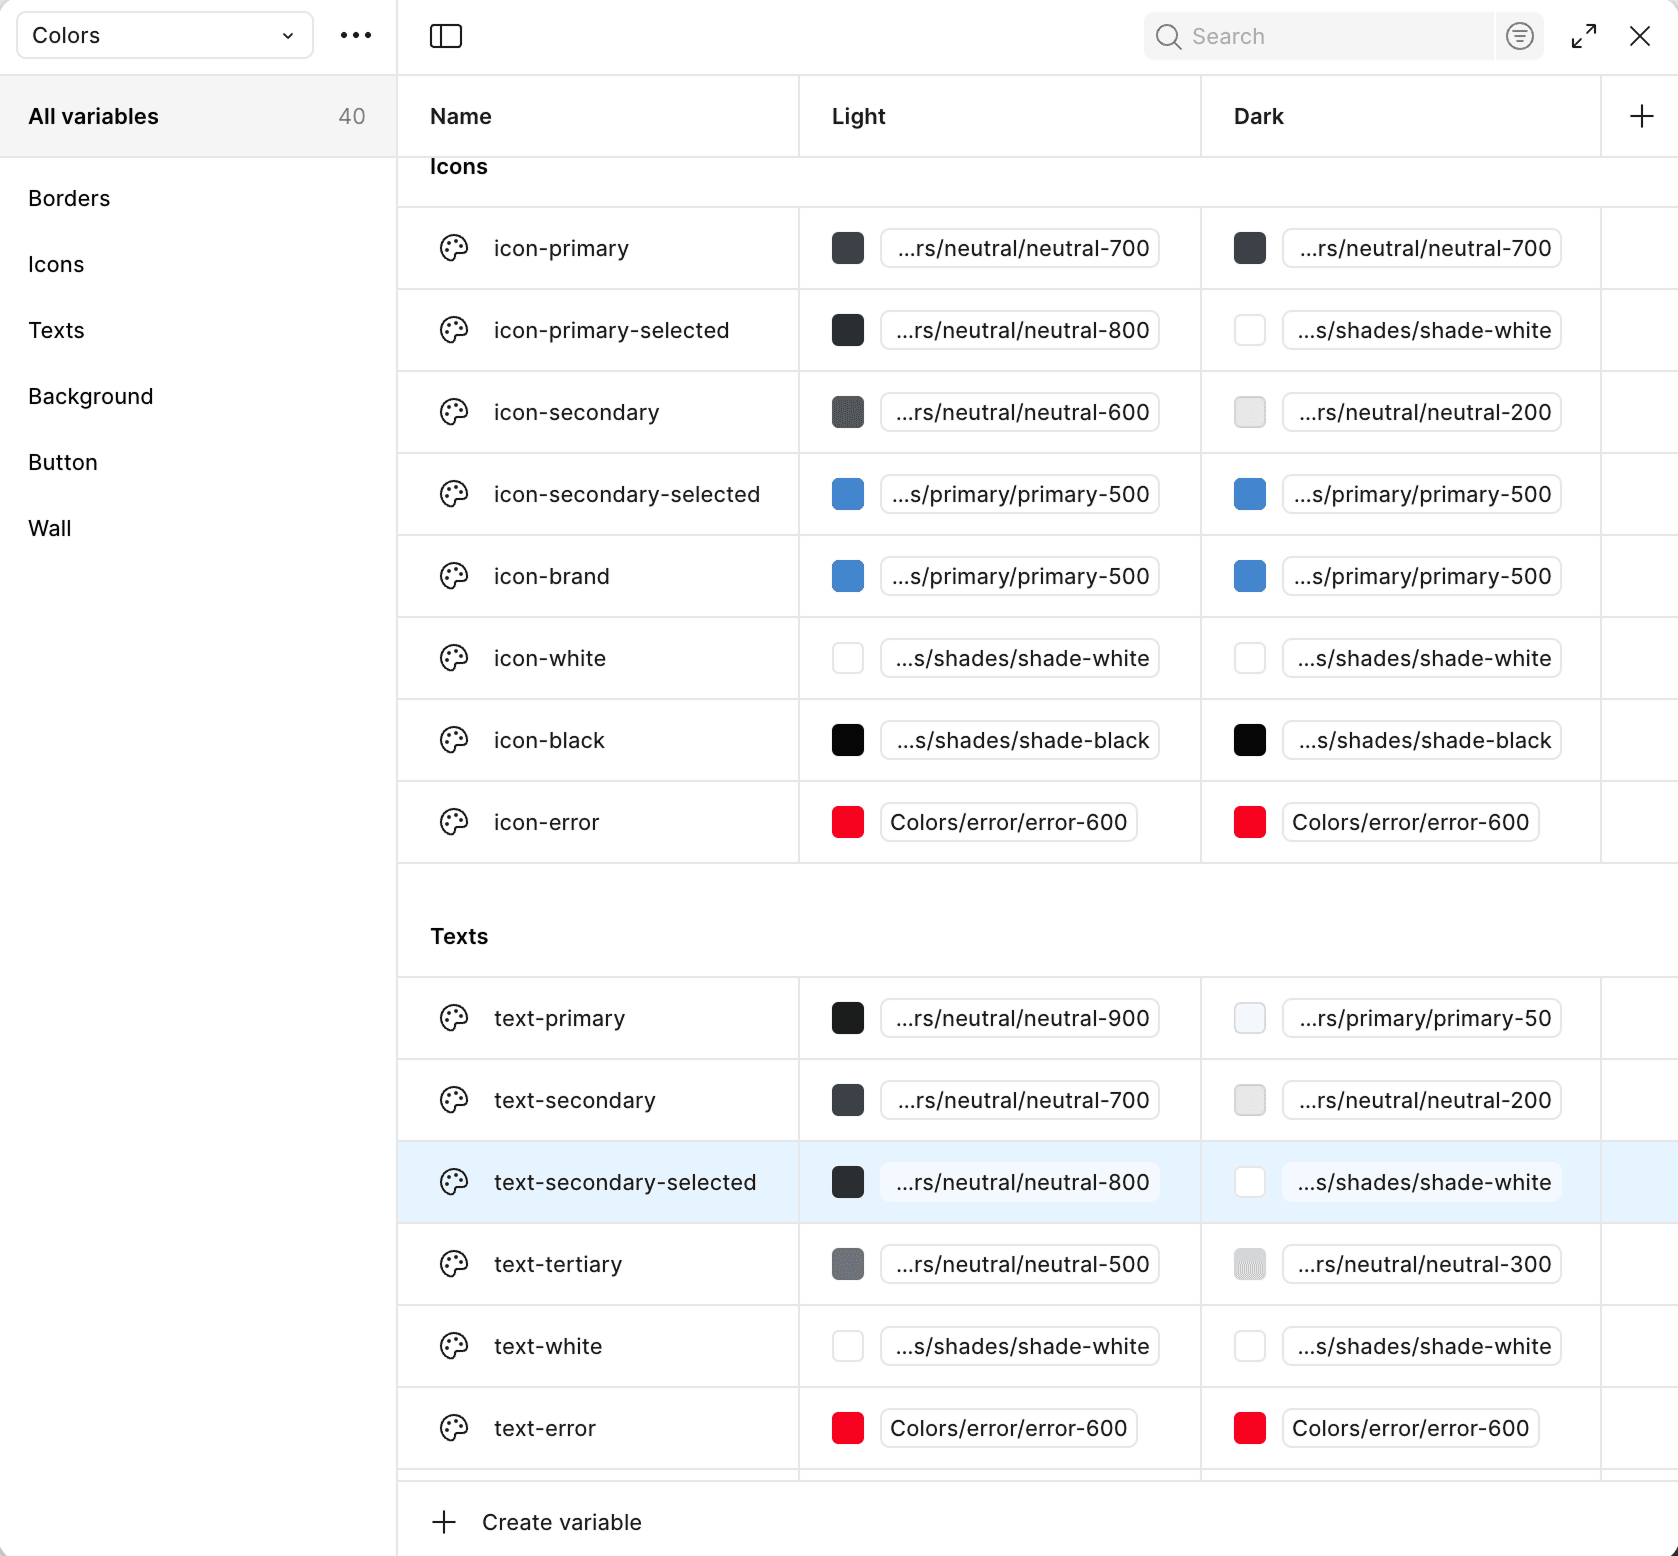The width and height of the screenshot is (1678, 1556).
Task: Click the Dark red swatch for text-error
Action: coord(1250,1428)
